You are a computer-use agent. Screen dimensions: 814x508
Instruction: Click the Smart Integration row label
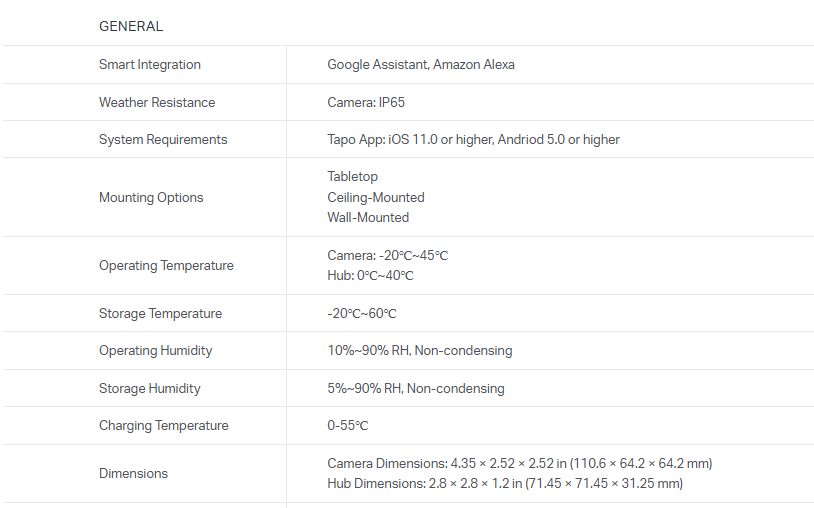[x=149, y=65]
